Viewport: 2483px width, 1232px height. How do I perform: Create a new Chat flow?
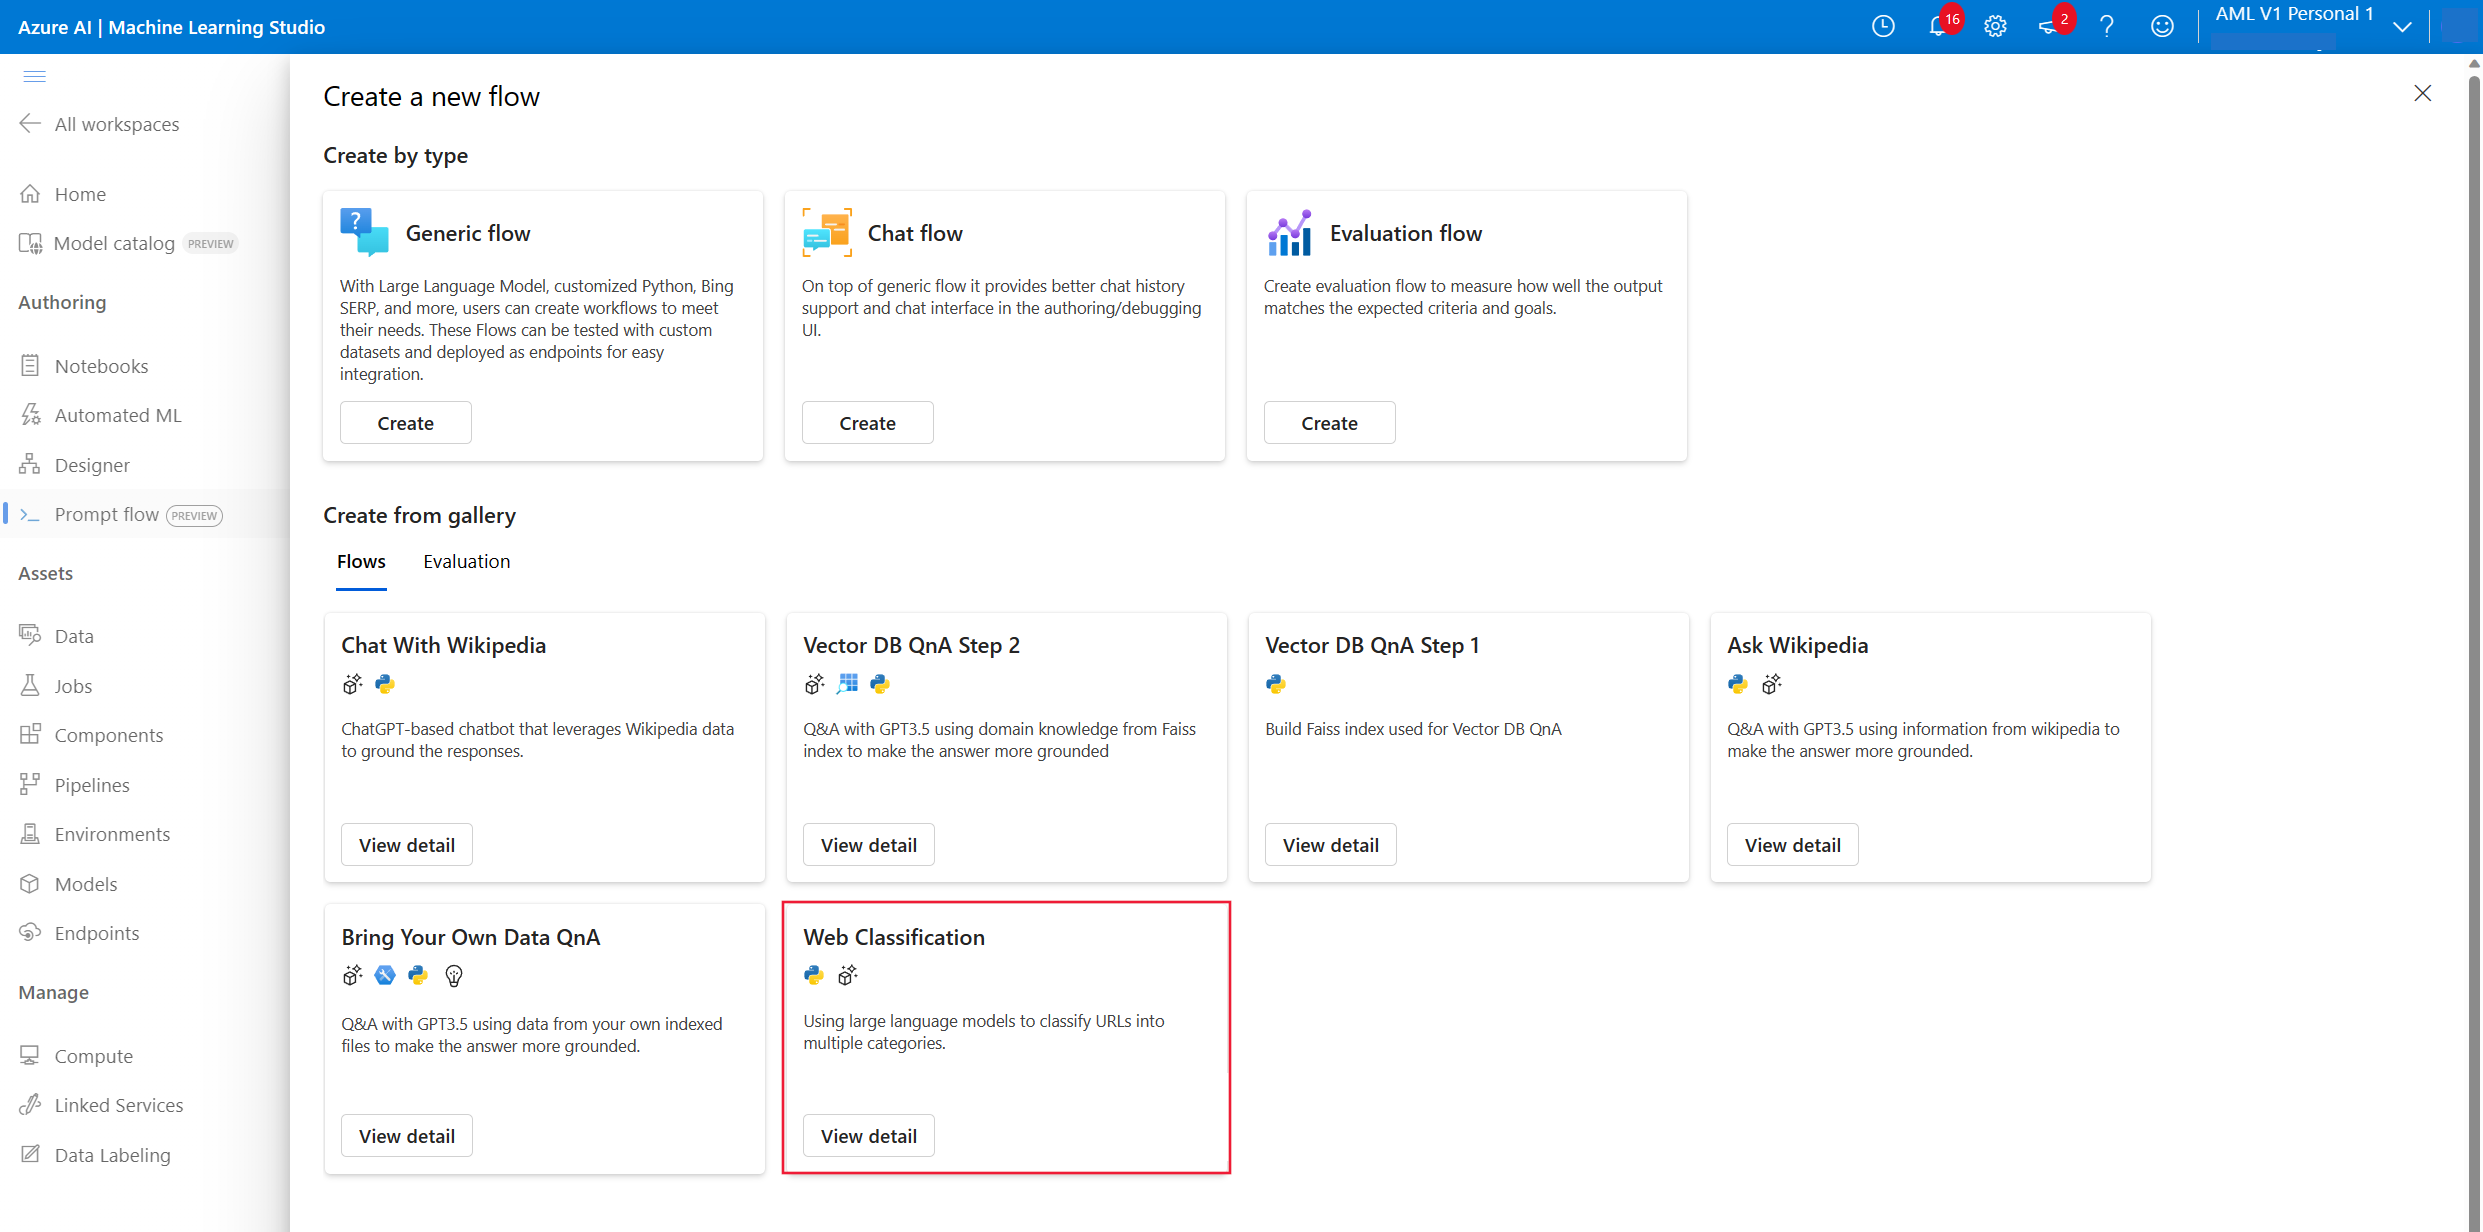click(867, 423)
